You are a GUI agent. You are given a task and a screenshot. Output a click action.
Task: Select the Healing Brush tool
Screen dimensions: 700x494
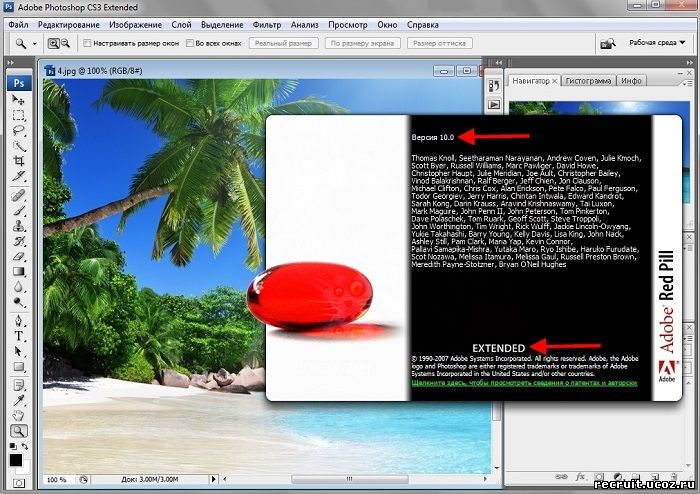click(18, 195)
